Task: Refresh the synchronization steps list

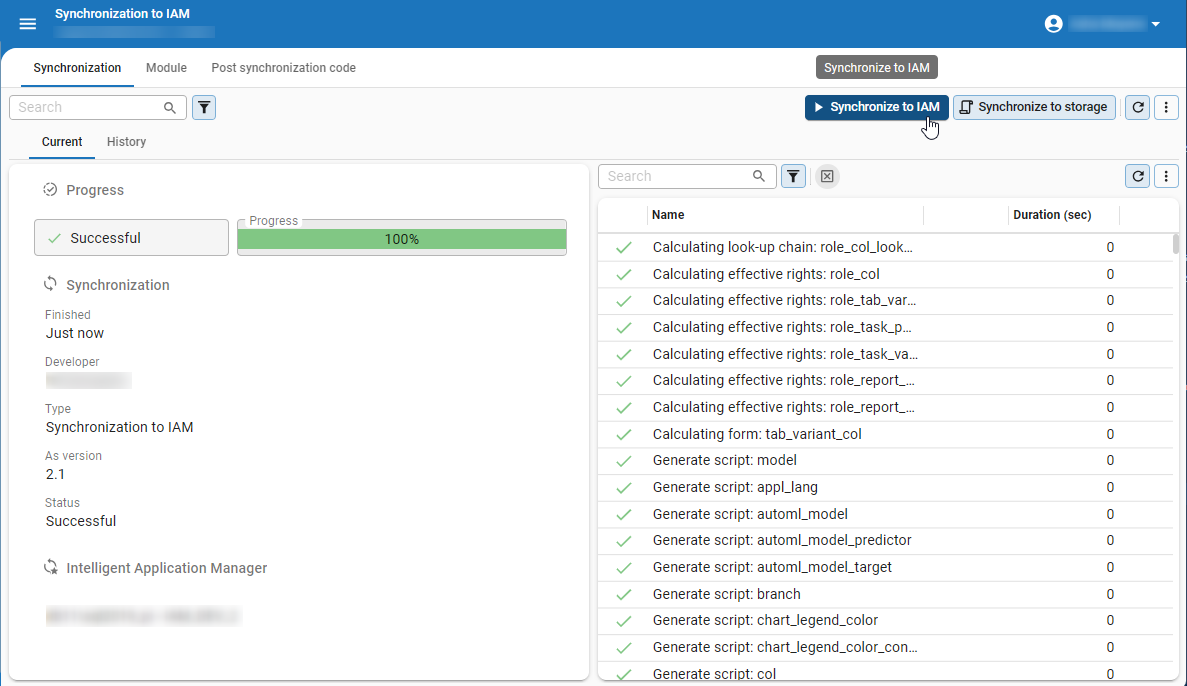Action: tap(1137, 176)
